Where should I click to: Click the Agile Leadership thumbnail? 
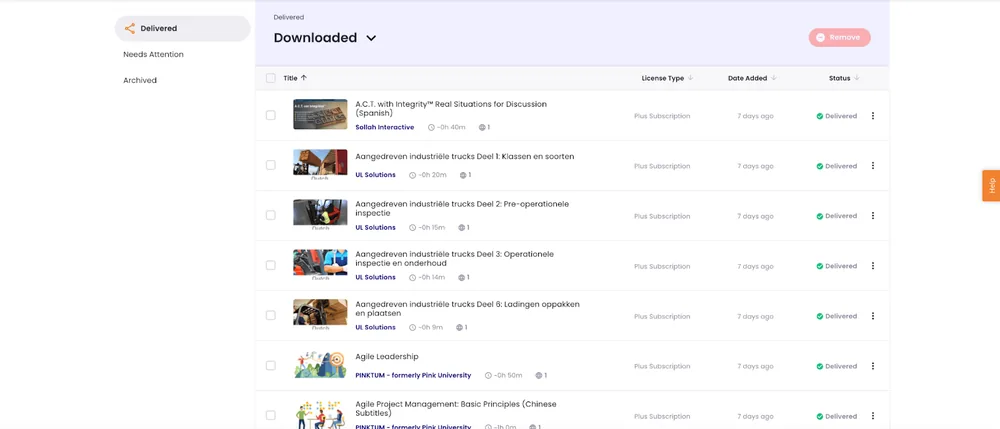click(x=320, y=365)
